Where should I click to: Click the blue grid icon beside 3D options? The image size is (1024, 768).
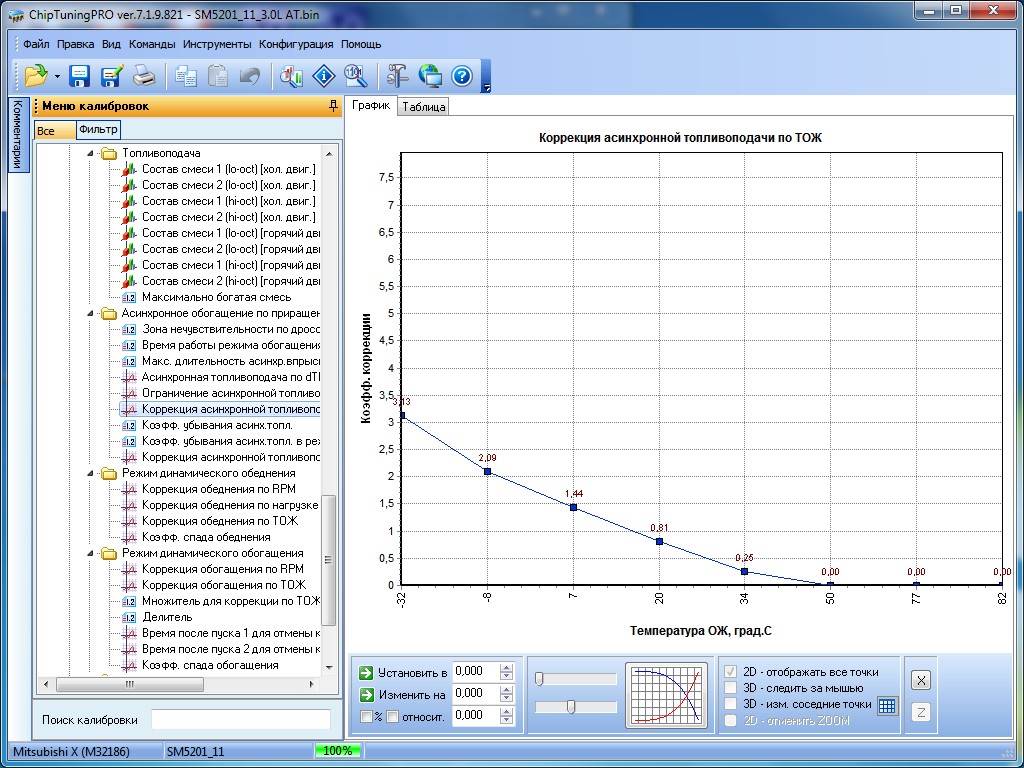pos(887,706)
